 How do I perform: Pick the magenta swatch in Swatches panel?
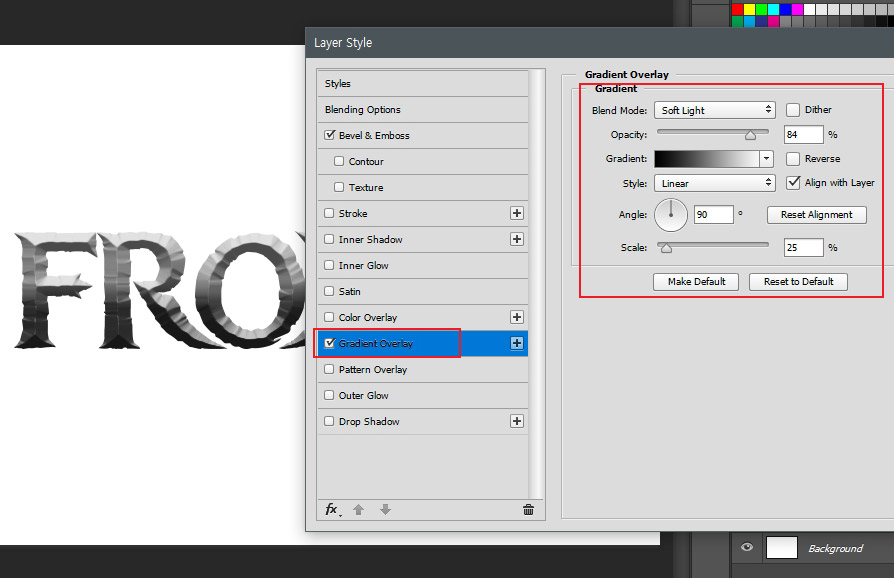(797, 9)
